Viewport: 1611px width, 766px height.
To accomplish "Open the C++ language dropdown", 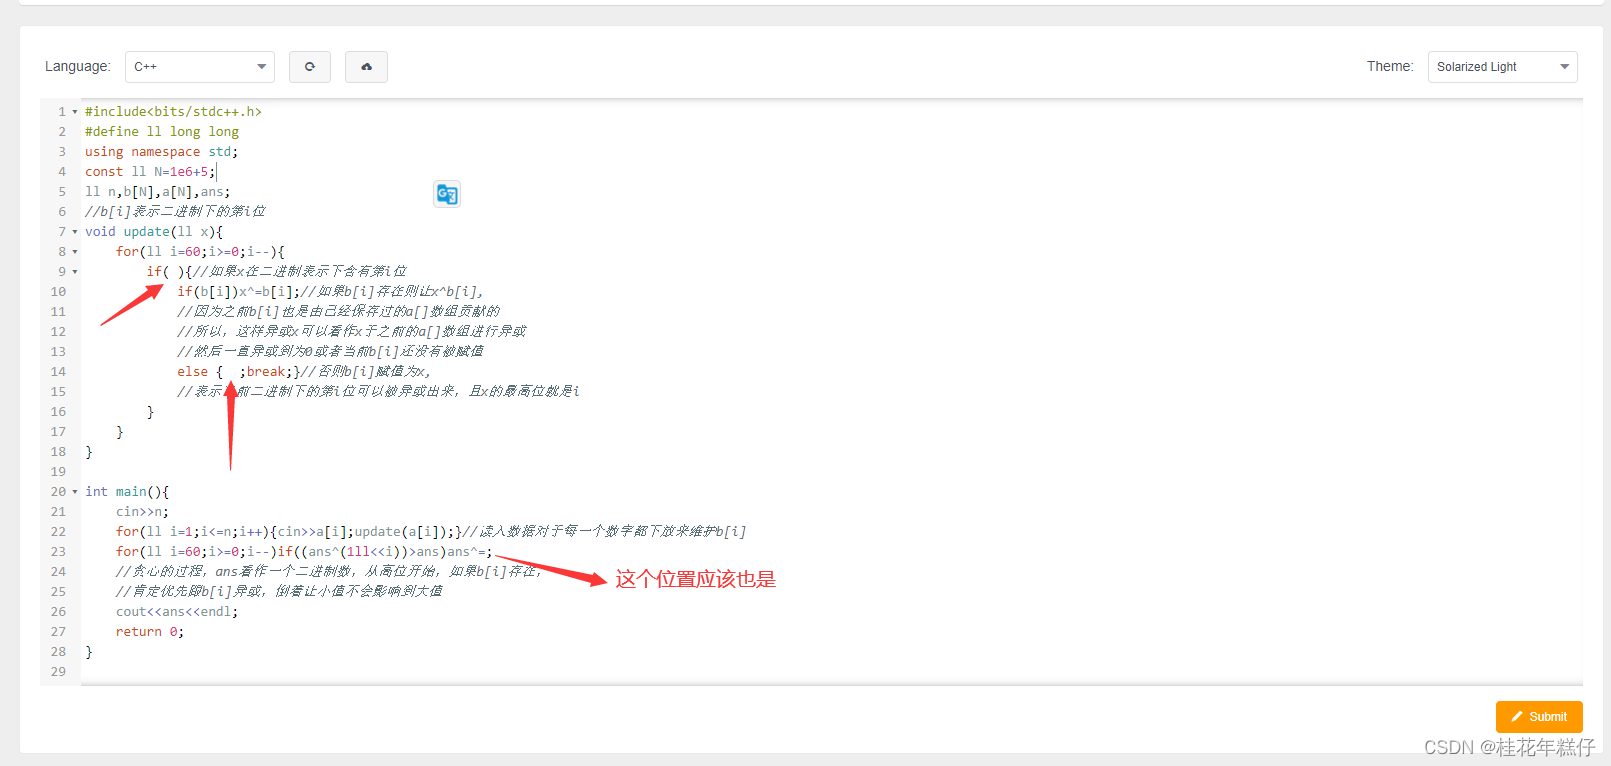I will pos(200,67).
